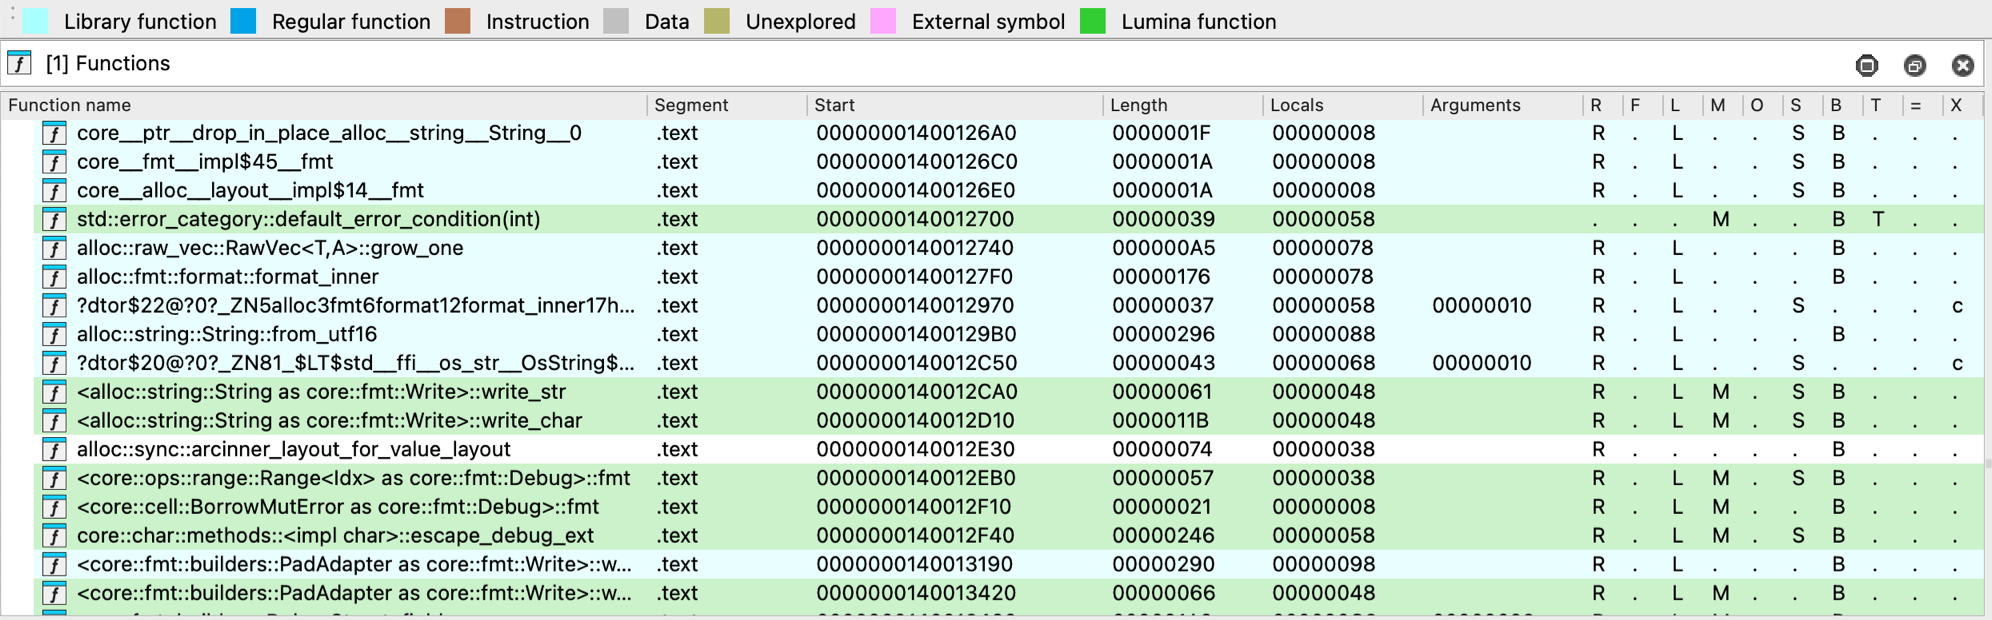1992x620 pixels.
Task: Click the Unexplored color legend swatch
Action: [x=716, y=21]
